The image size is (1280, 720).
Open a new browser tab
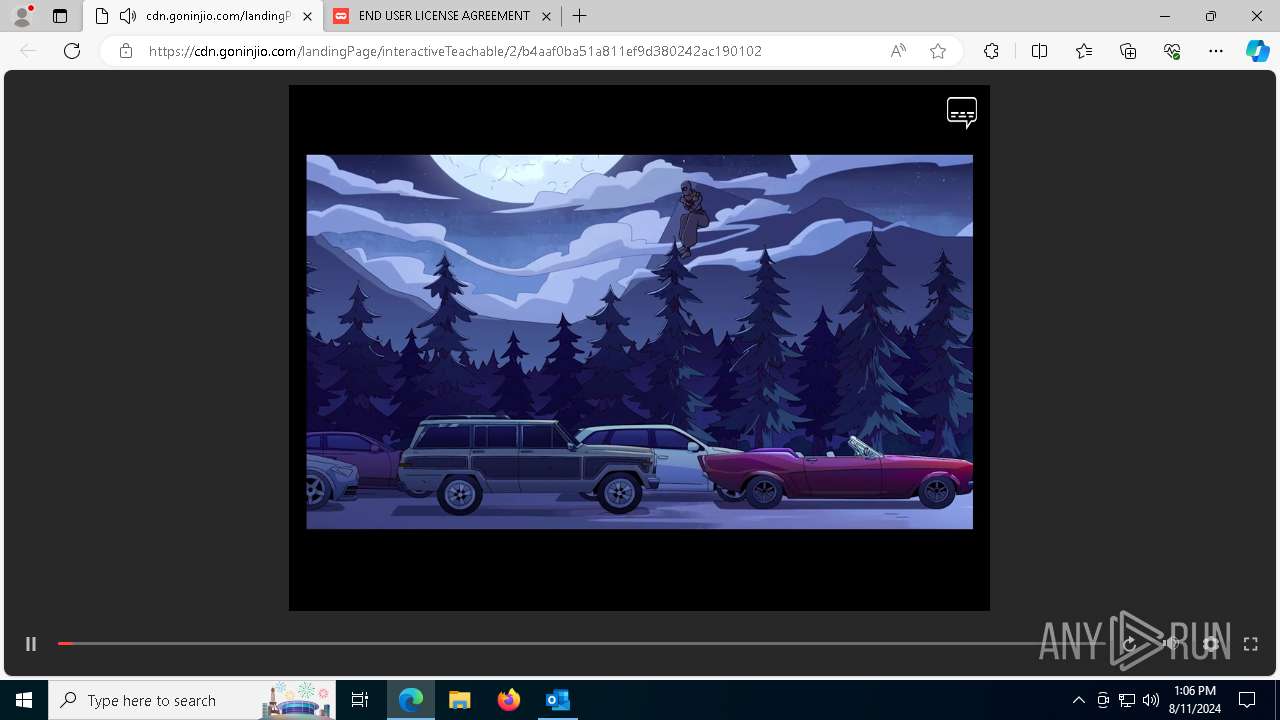click(580, 16)
